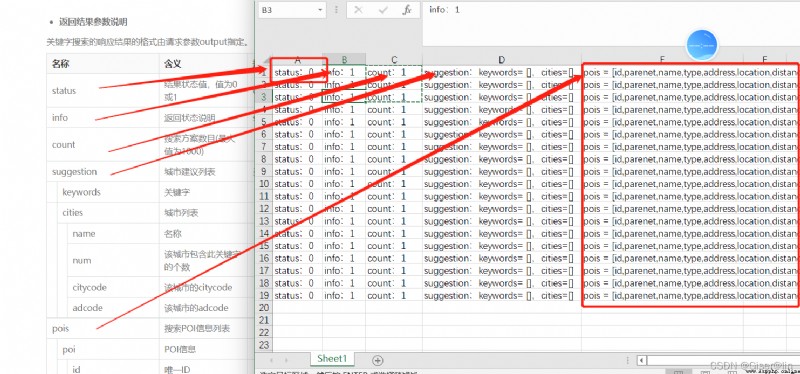Add a new sheet with plus icon
This screenshot has height=374, width=800.
[x=378, y=360]
